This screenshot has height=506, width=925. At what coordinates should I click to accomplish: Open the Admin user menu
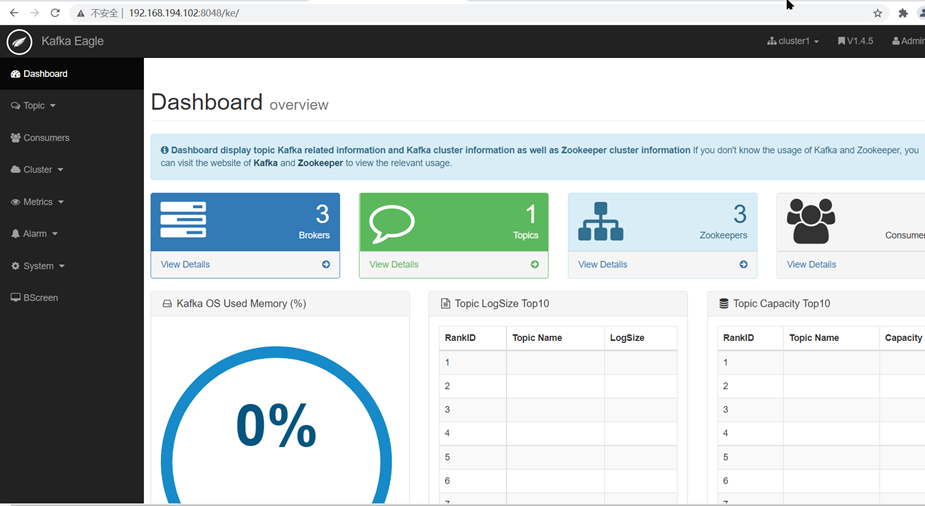(908, 41)
